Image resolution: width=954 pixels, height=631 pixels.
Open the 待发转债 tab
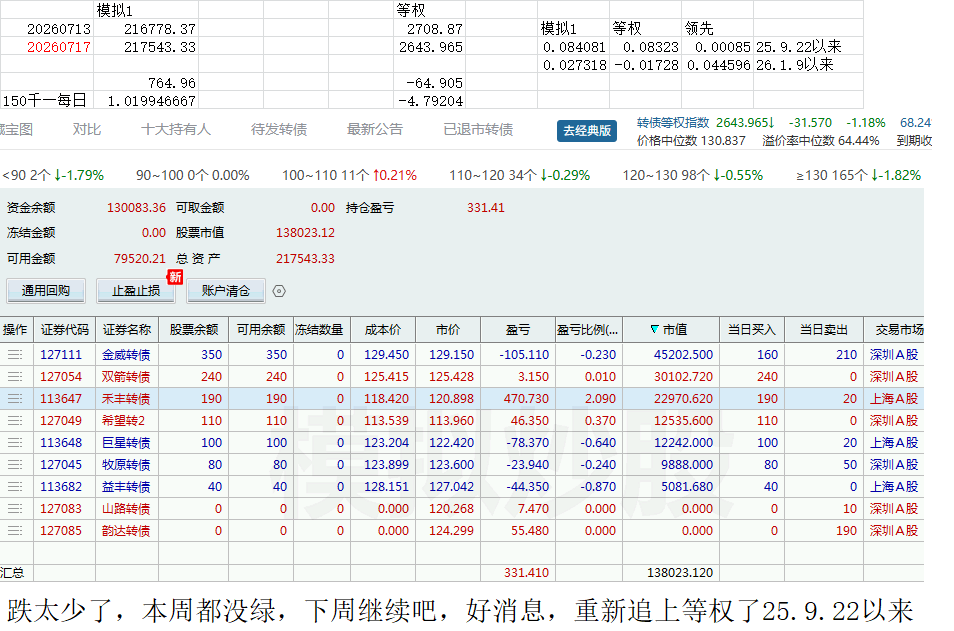[x=279, y=129]
